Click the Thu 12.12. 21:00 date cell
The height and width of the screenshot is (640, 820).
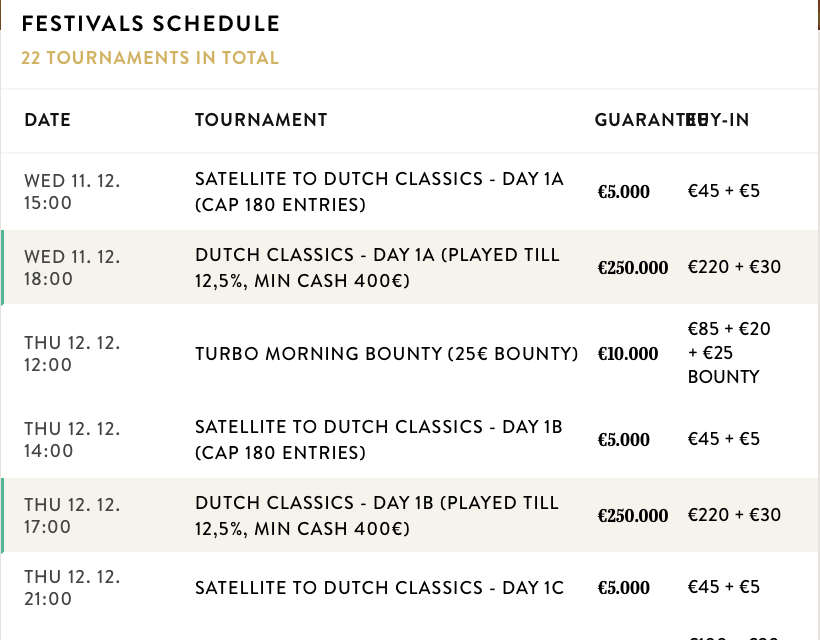[72, 588]
